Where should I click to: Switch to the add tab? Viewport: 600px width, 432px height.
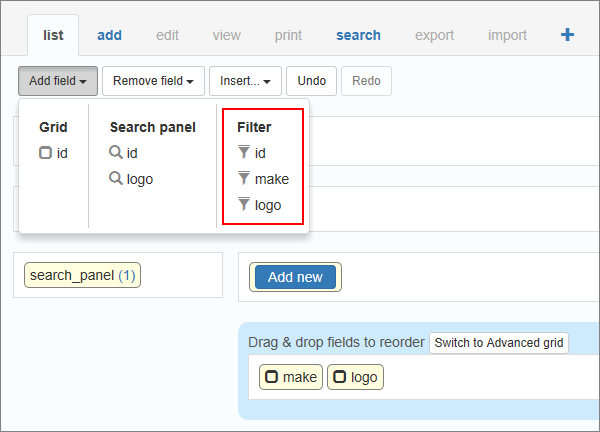coord(109,35)
